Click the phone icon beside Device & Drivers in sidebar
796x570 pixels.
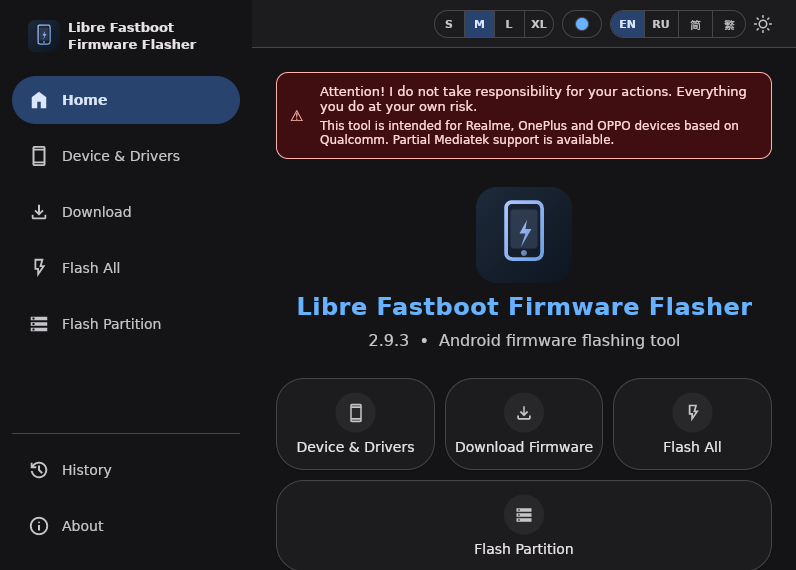[x=39, y=156]
